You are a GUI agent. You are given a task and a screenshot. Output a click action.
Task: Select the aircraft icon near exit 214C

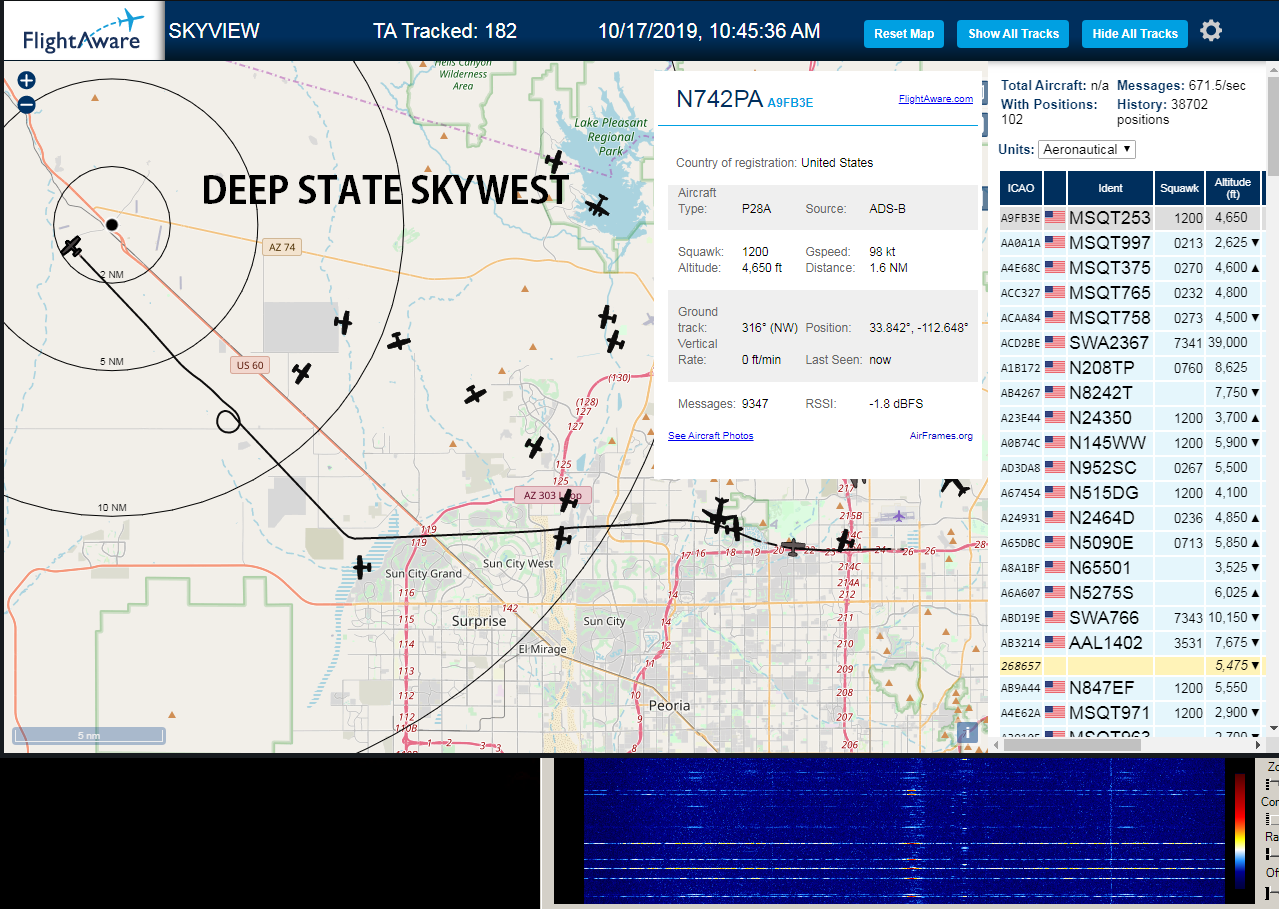click(x=845, y=539)
